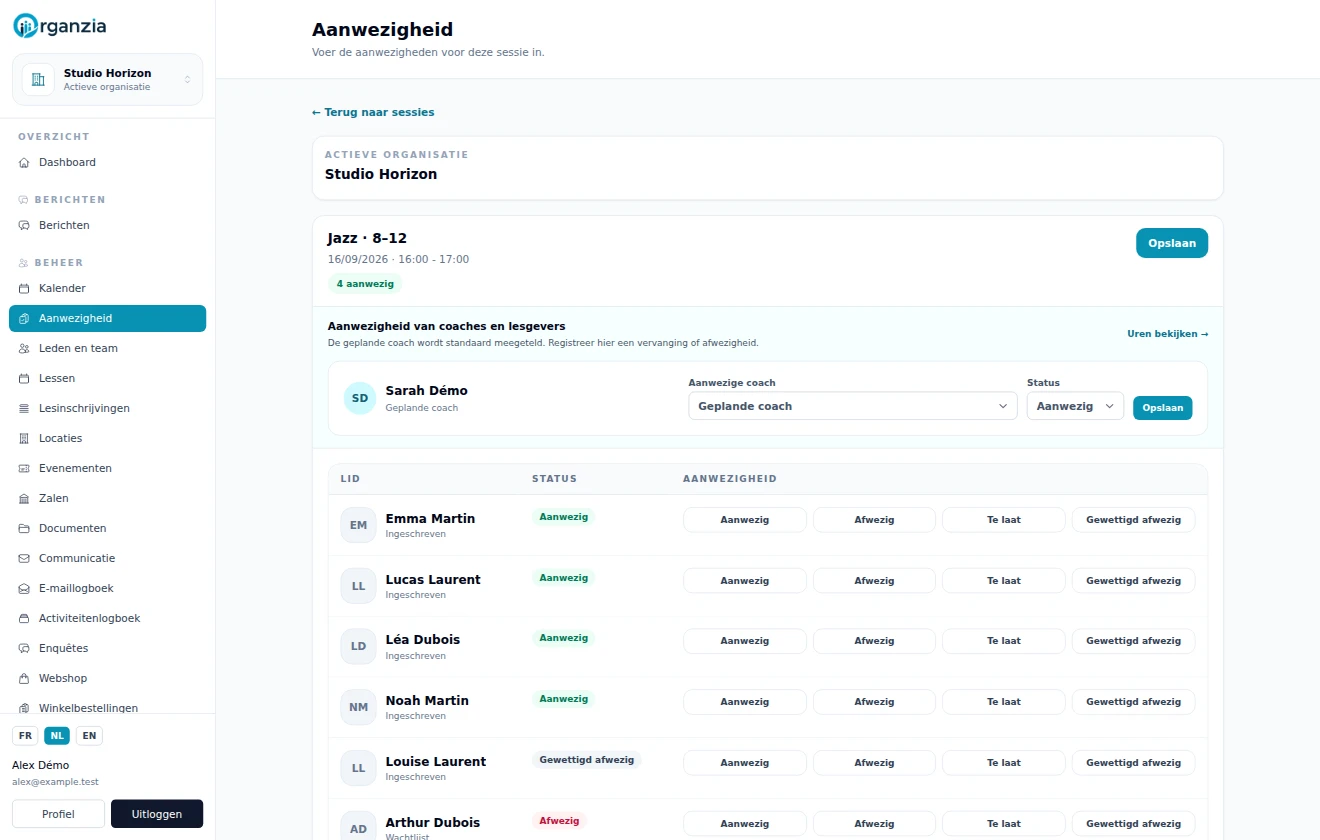
Task: Click the Lessen icon in sidebar
Action: pos(25,379)
